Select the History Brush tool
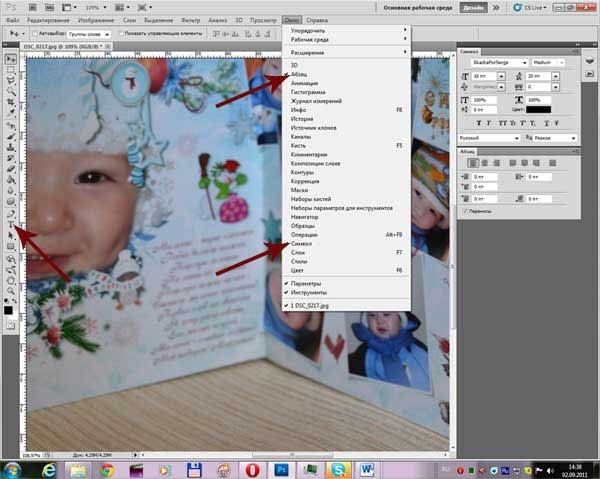Viewport: 600px width, 479px height. click(x=10, y=158)
